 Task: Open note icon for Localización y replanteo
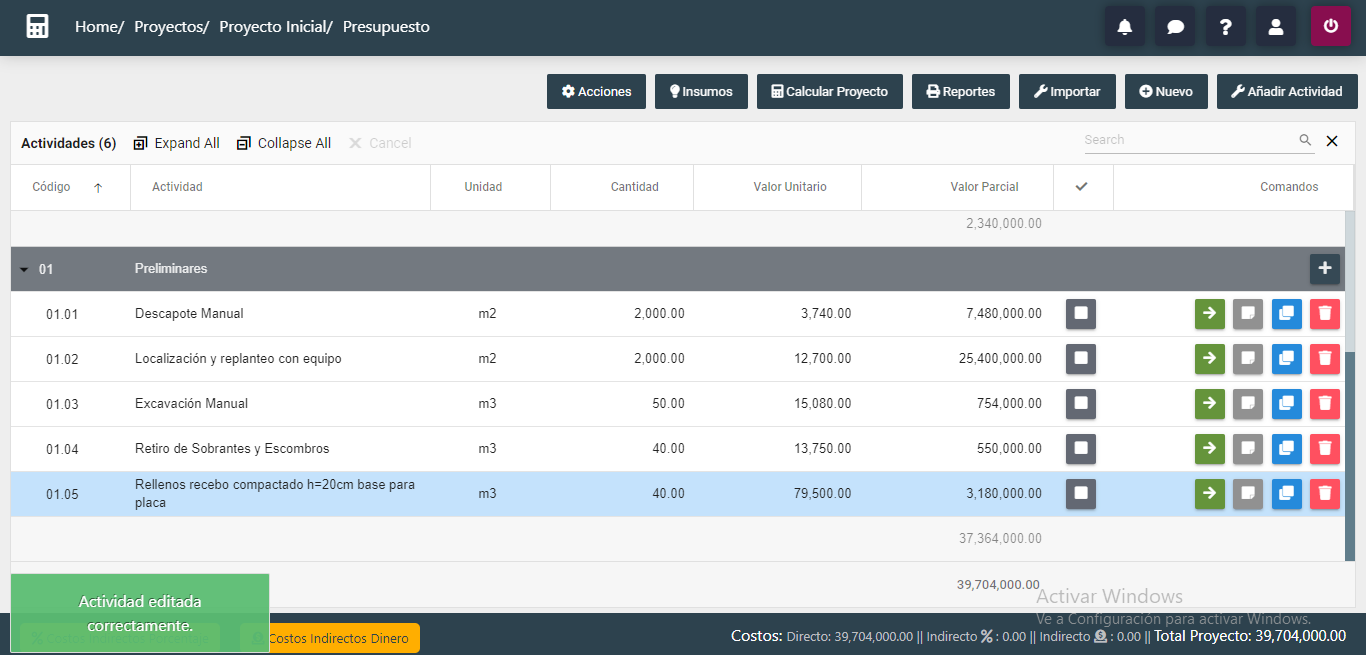coord(1248,359)
